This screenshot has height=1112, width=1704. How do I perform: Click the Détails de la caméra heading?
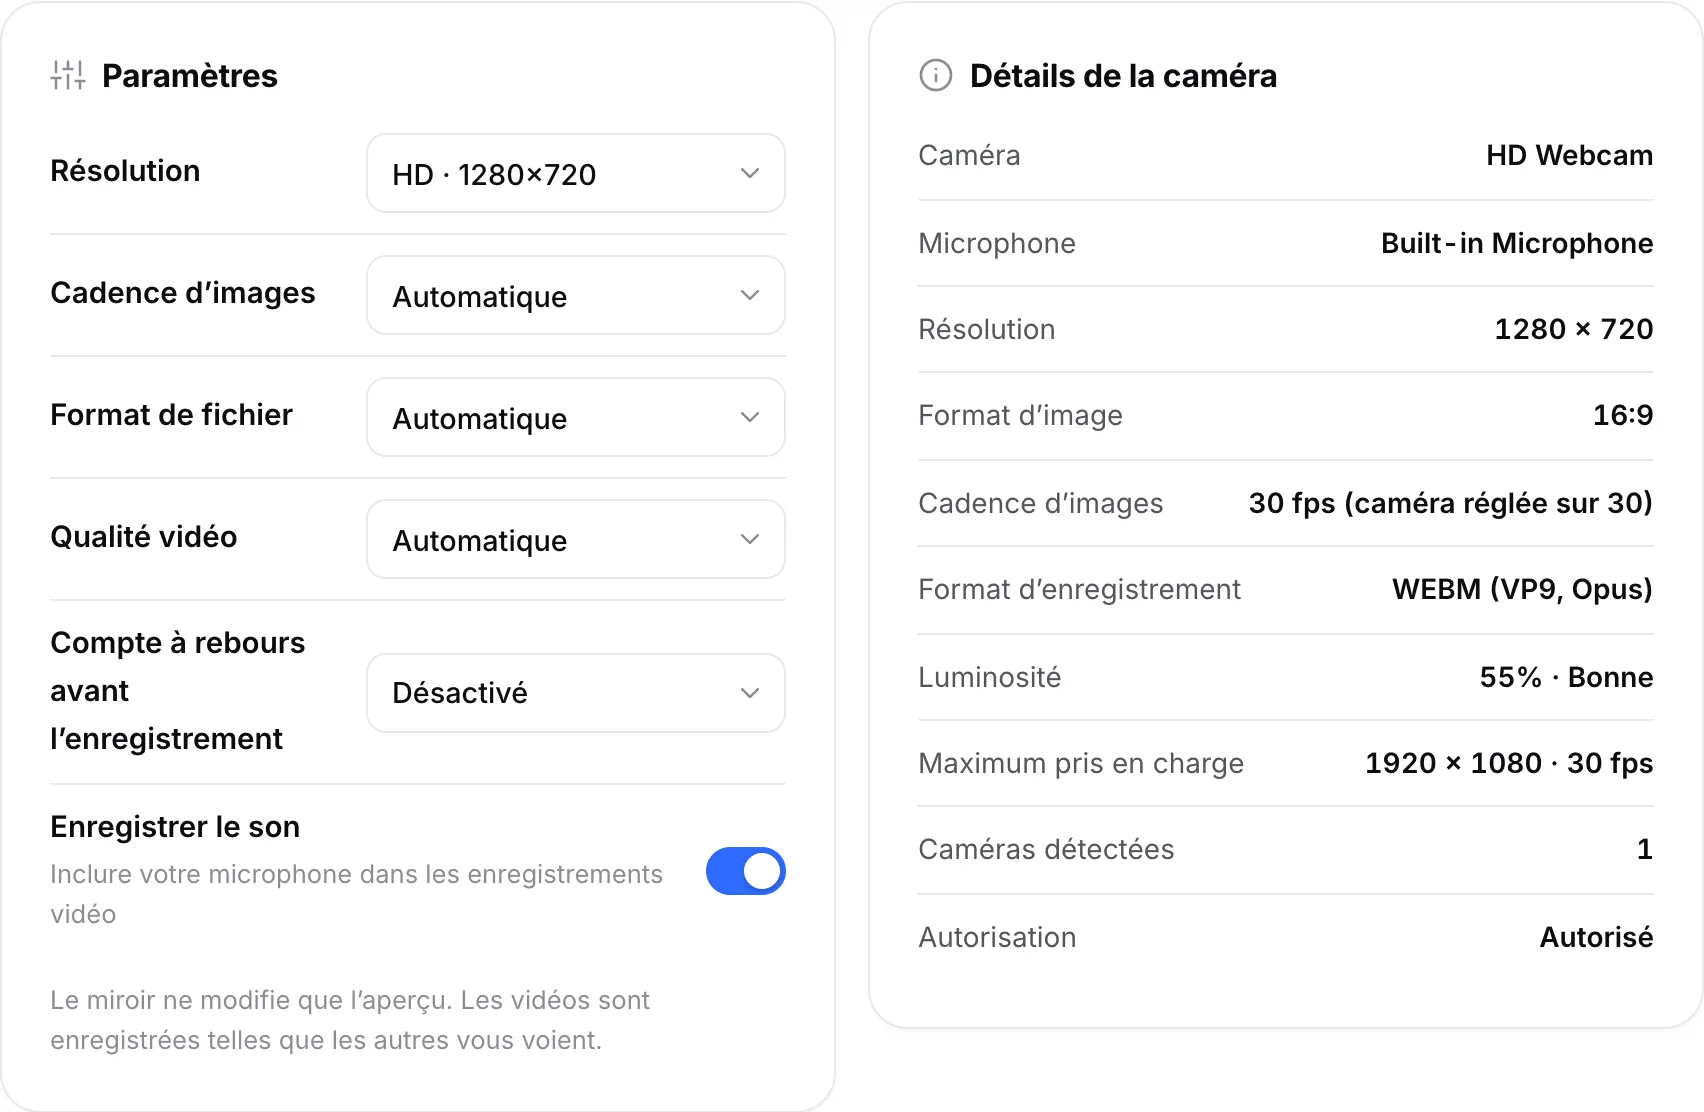[1123, 76]
